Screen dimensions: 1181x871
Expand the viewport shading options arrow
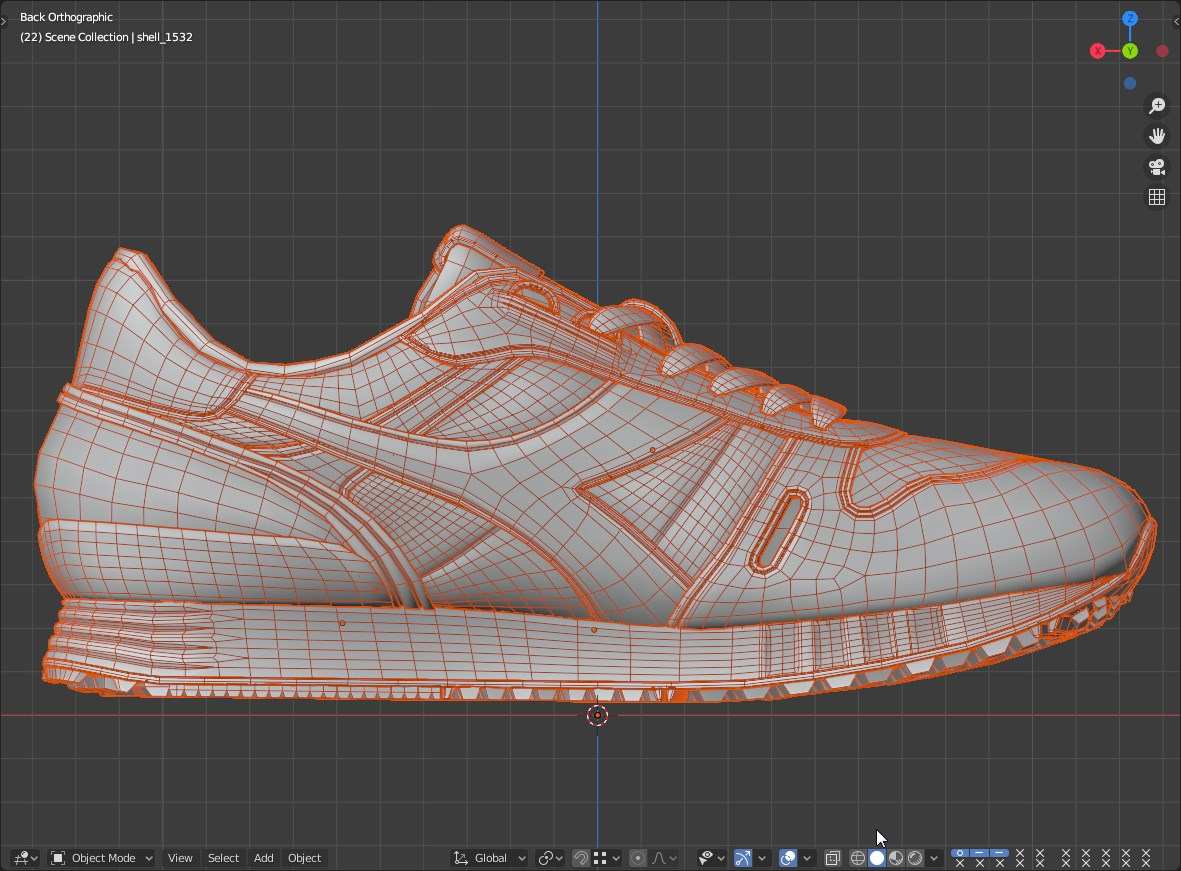click(x=934, y=858)
